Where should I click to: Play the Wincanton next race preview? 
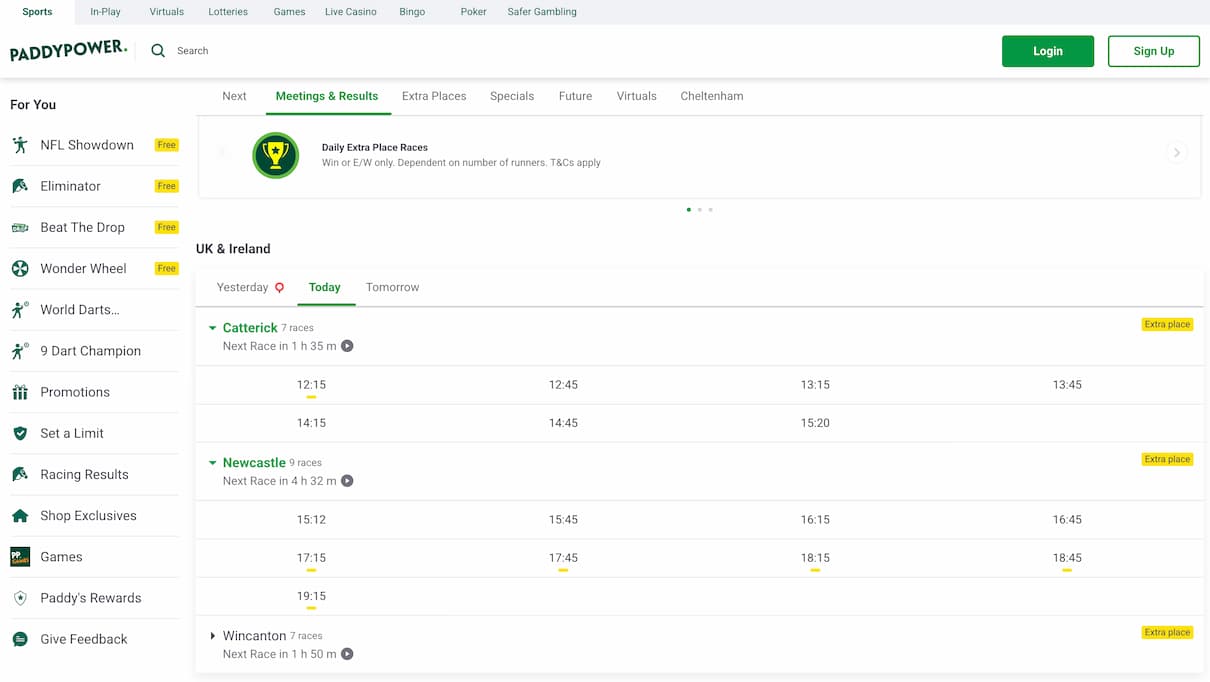tap(346, 654)
